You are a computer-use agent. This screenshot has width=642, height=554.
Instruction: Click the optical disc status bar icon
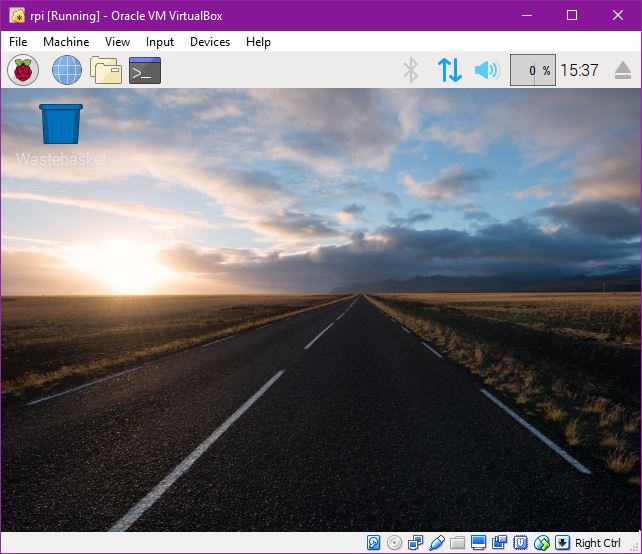coord(395,543)
